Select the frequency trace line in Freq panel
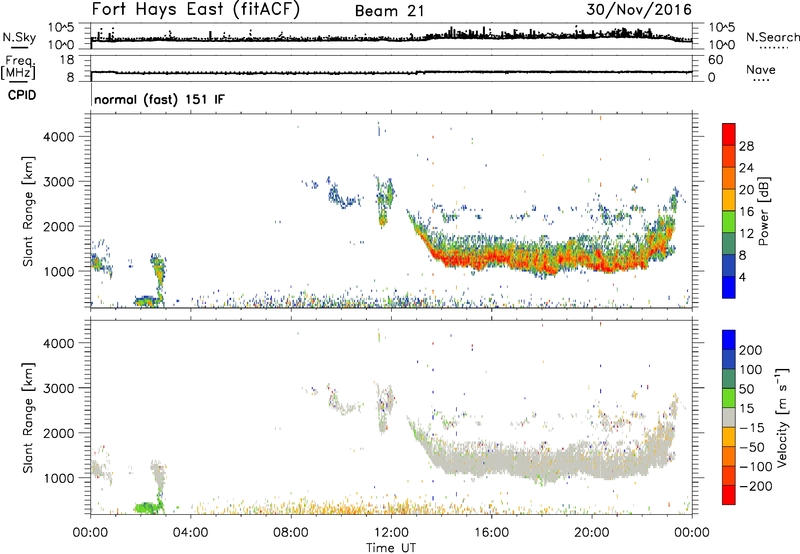The height and width of the screenshot is (554, 800). coord(391,72)
